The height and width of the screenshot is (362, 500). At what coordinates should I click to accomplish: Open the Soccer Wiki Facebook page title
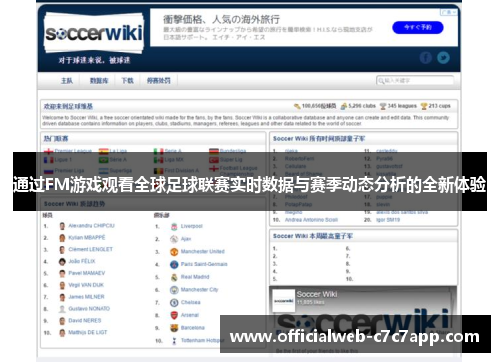317,294
